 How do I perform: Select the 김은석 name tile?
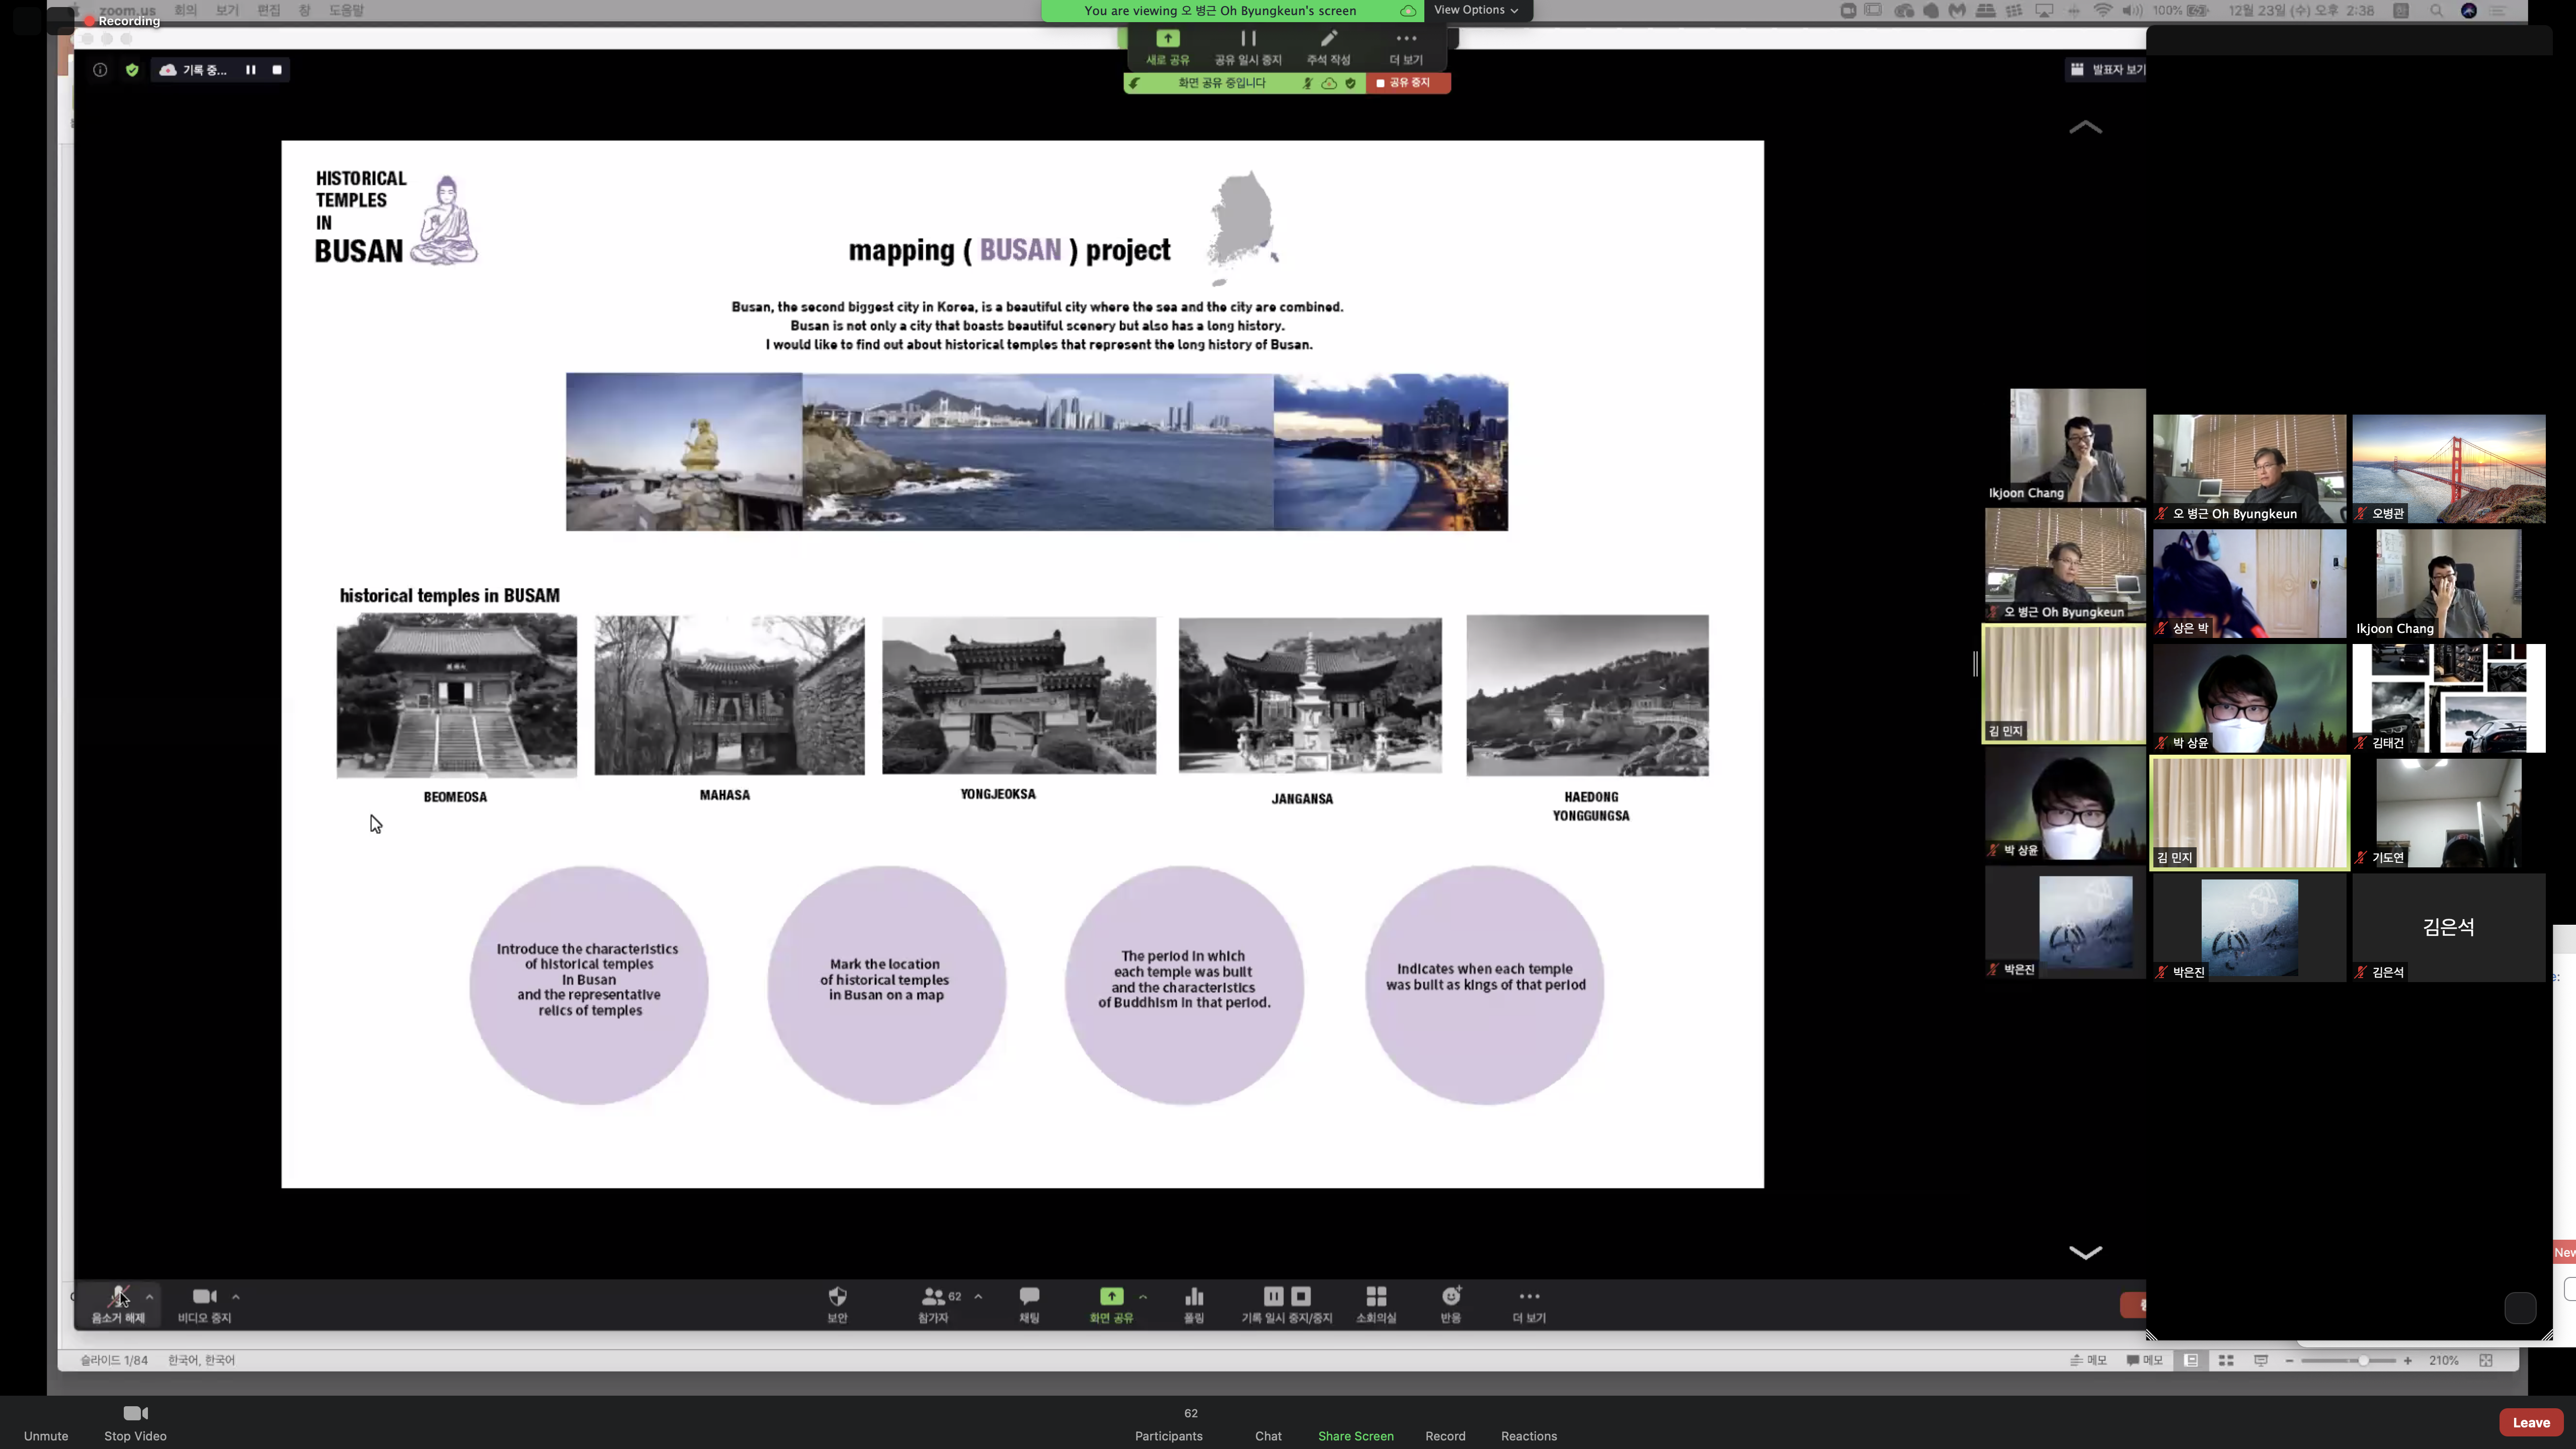(2448, 927)
